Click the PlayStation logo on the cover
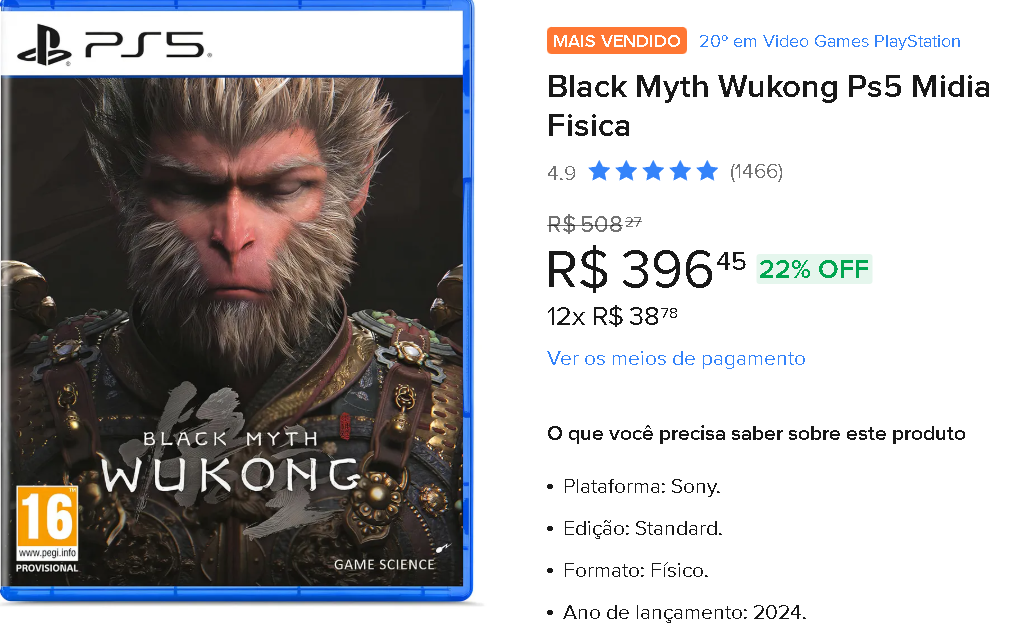The width and height of the screenshot is (1011, 630). pos(43,45)
